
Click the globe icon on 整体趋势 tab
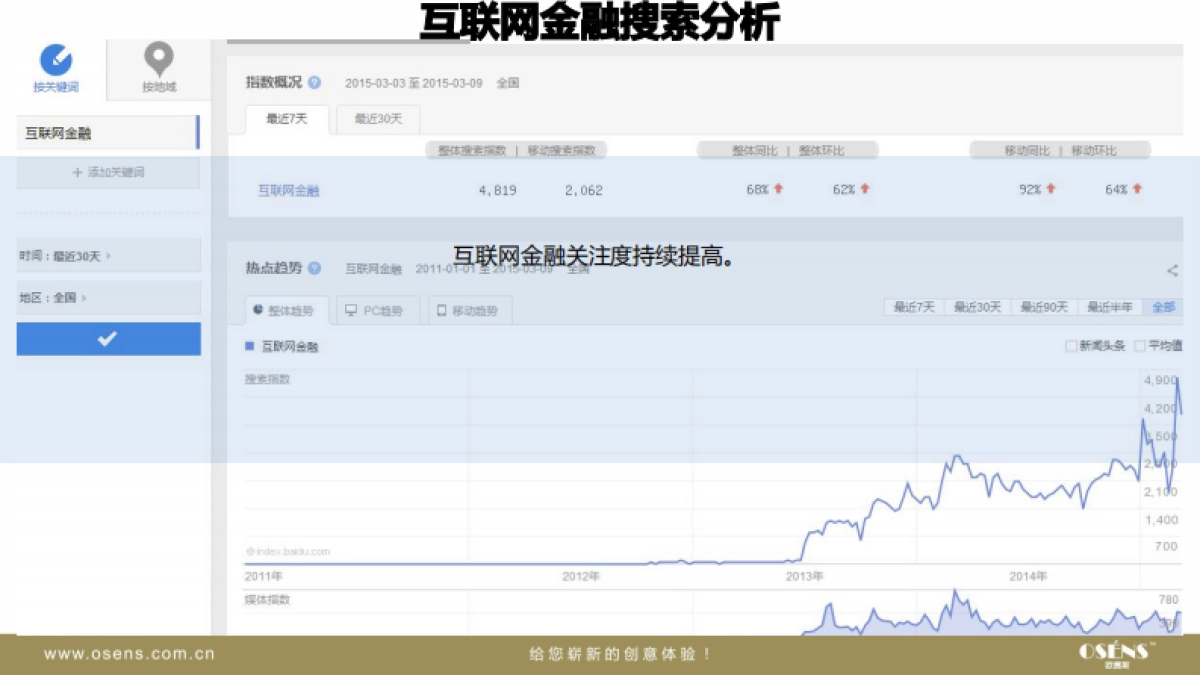258,308
